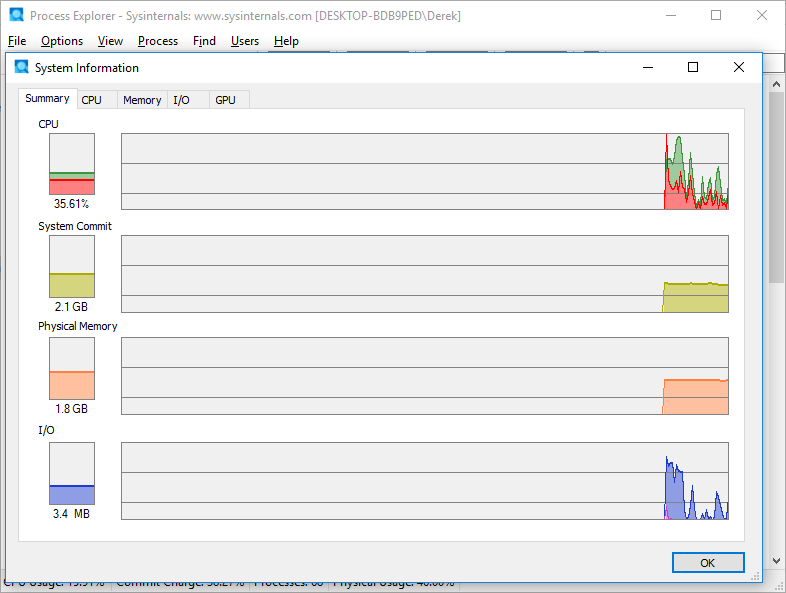
Task: Click the I/O history graph
Action: click(425, 481)
